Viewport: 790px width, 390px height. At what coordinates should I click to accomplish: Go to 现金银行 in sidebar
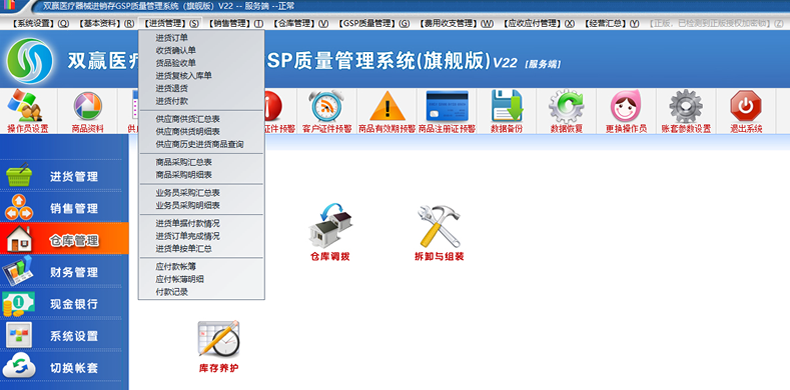[64, 304]
